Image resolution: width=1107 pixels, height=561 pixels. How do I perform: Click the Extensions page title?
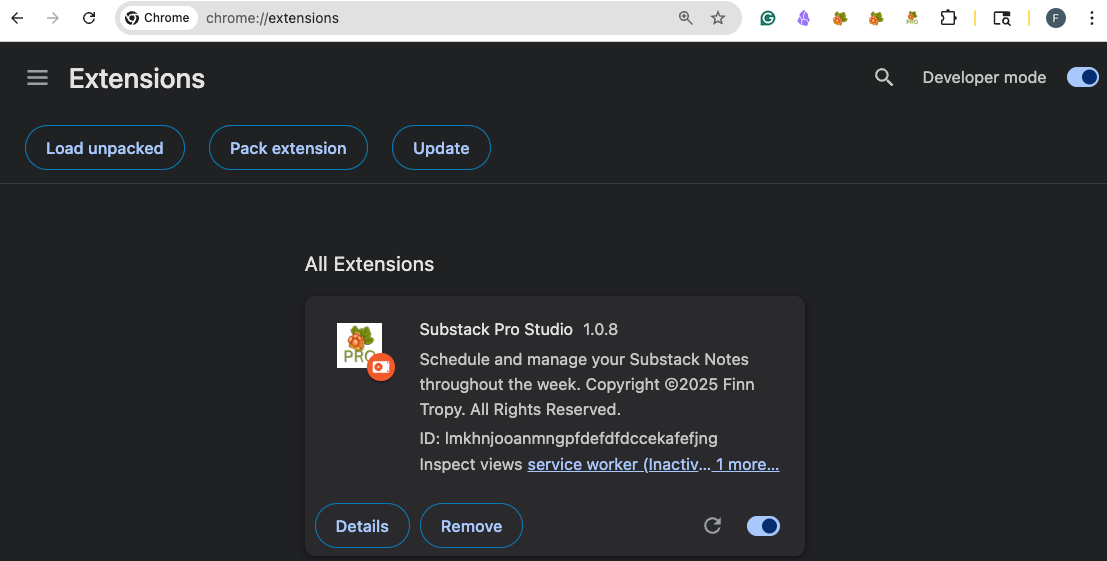tap(137, 78)
